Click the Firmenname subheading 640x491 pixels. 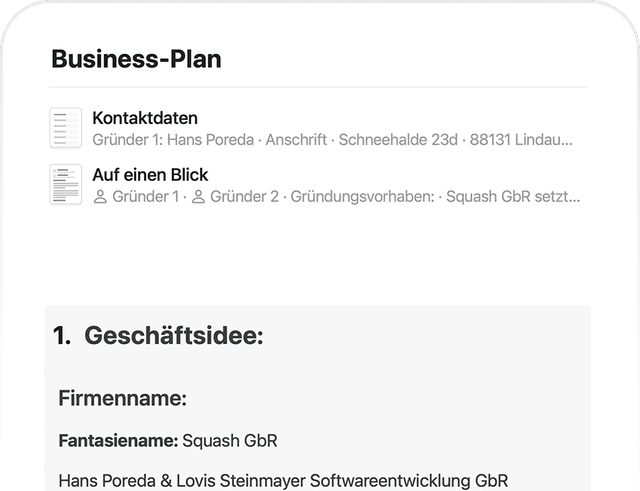123,399
